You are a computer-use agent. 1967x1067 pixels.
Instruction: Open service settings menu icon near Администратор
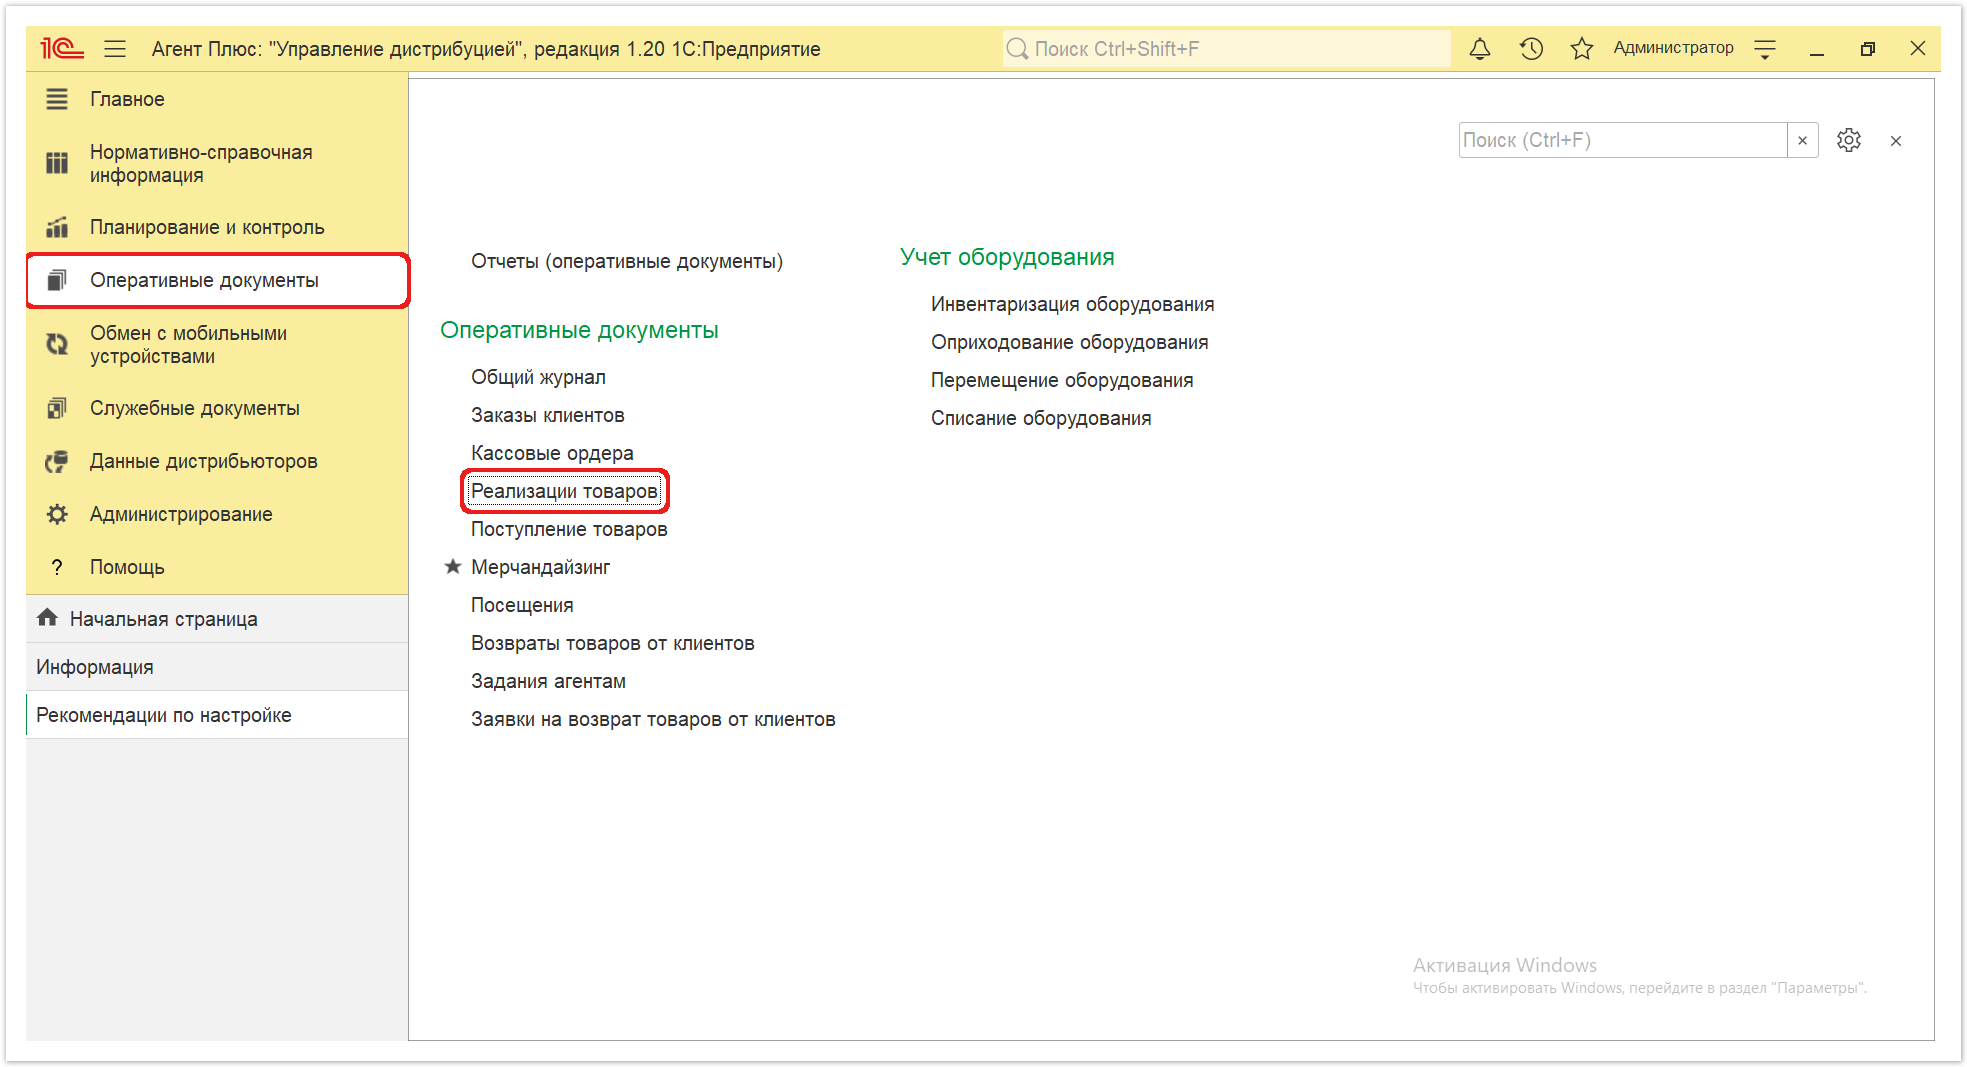point(1765,49)
